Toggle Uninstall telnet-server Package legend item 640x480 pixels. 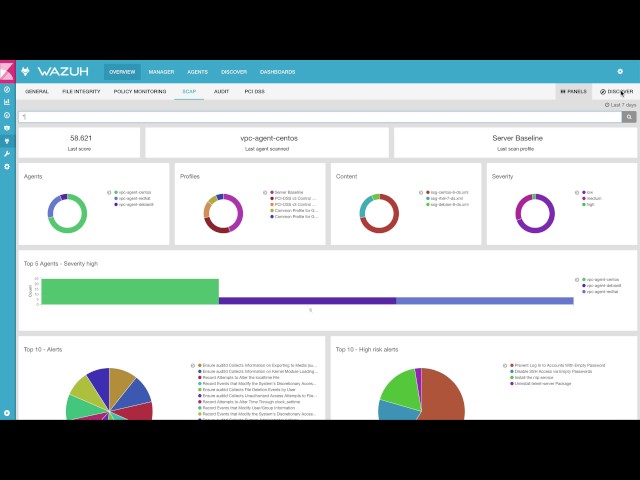click(x=540, y=384)
